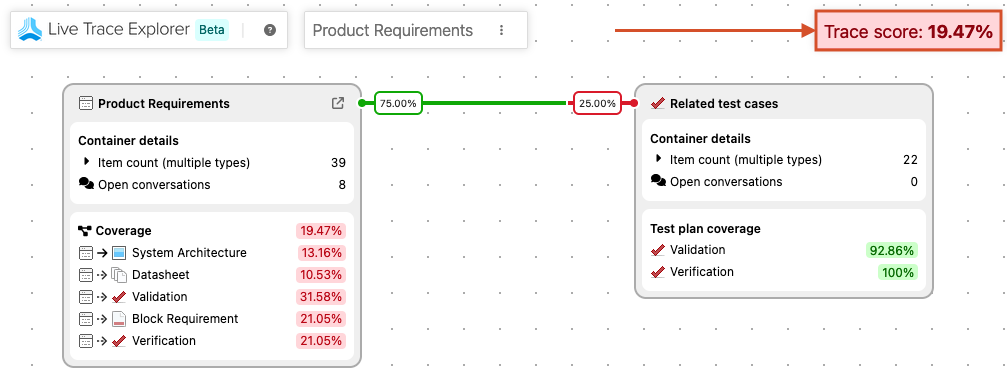Click the Live Trace Explorer logo icon
Image resolution: width=1007 pixels, height=375 pixels.
click(30, 30)
